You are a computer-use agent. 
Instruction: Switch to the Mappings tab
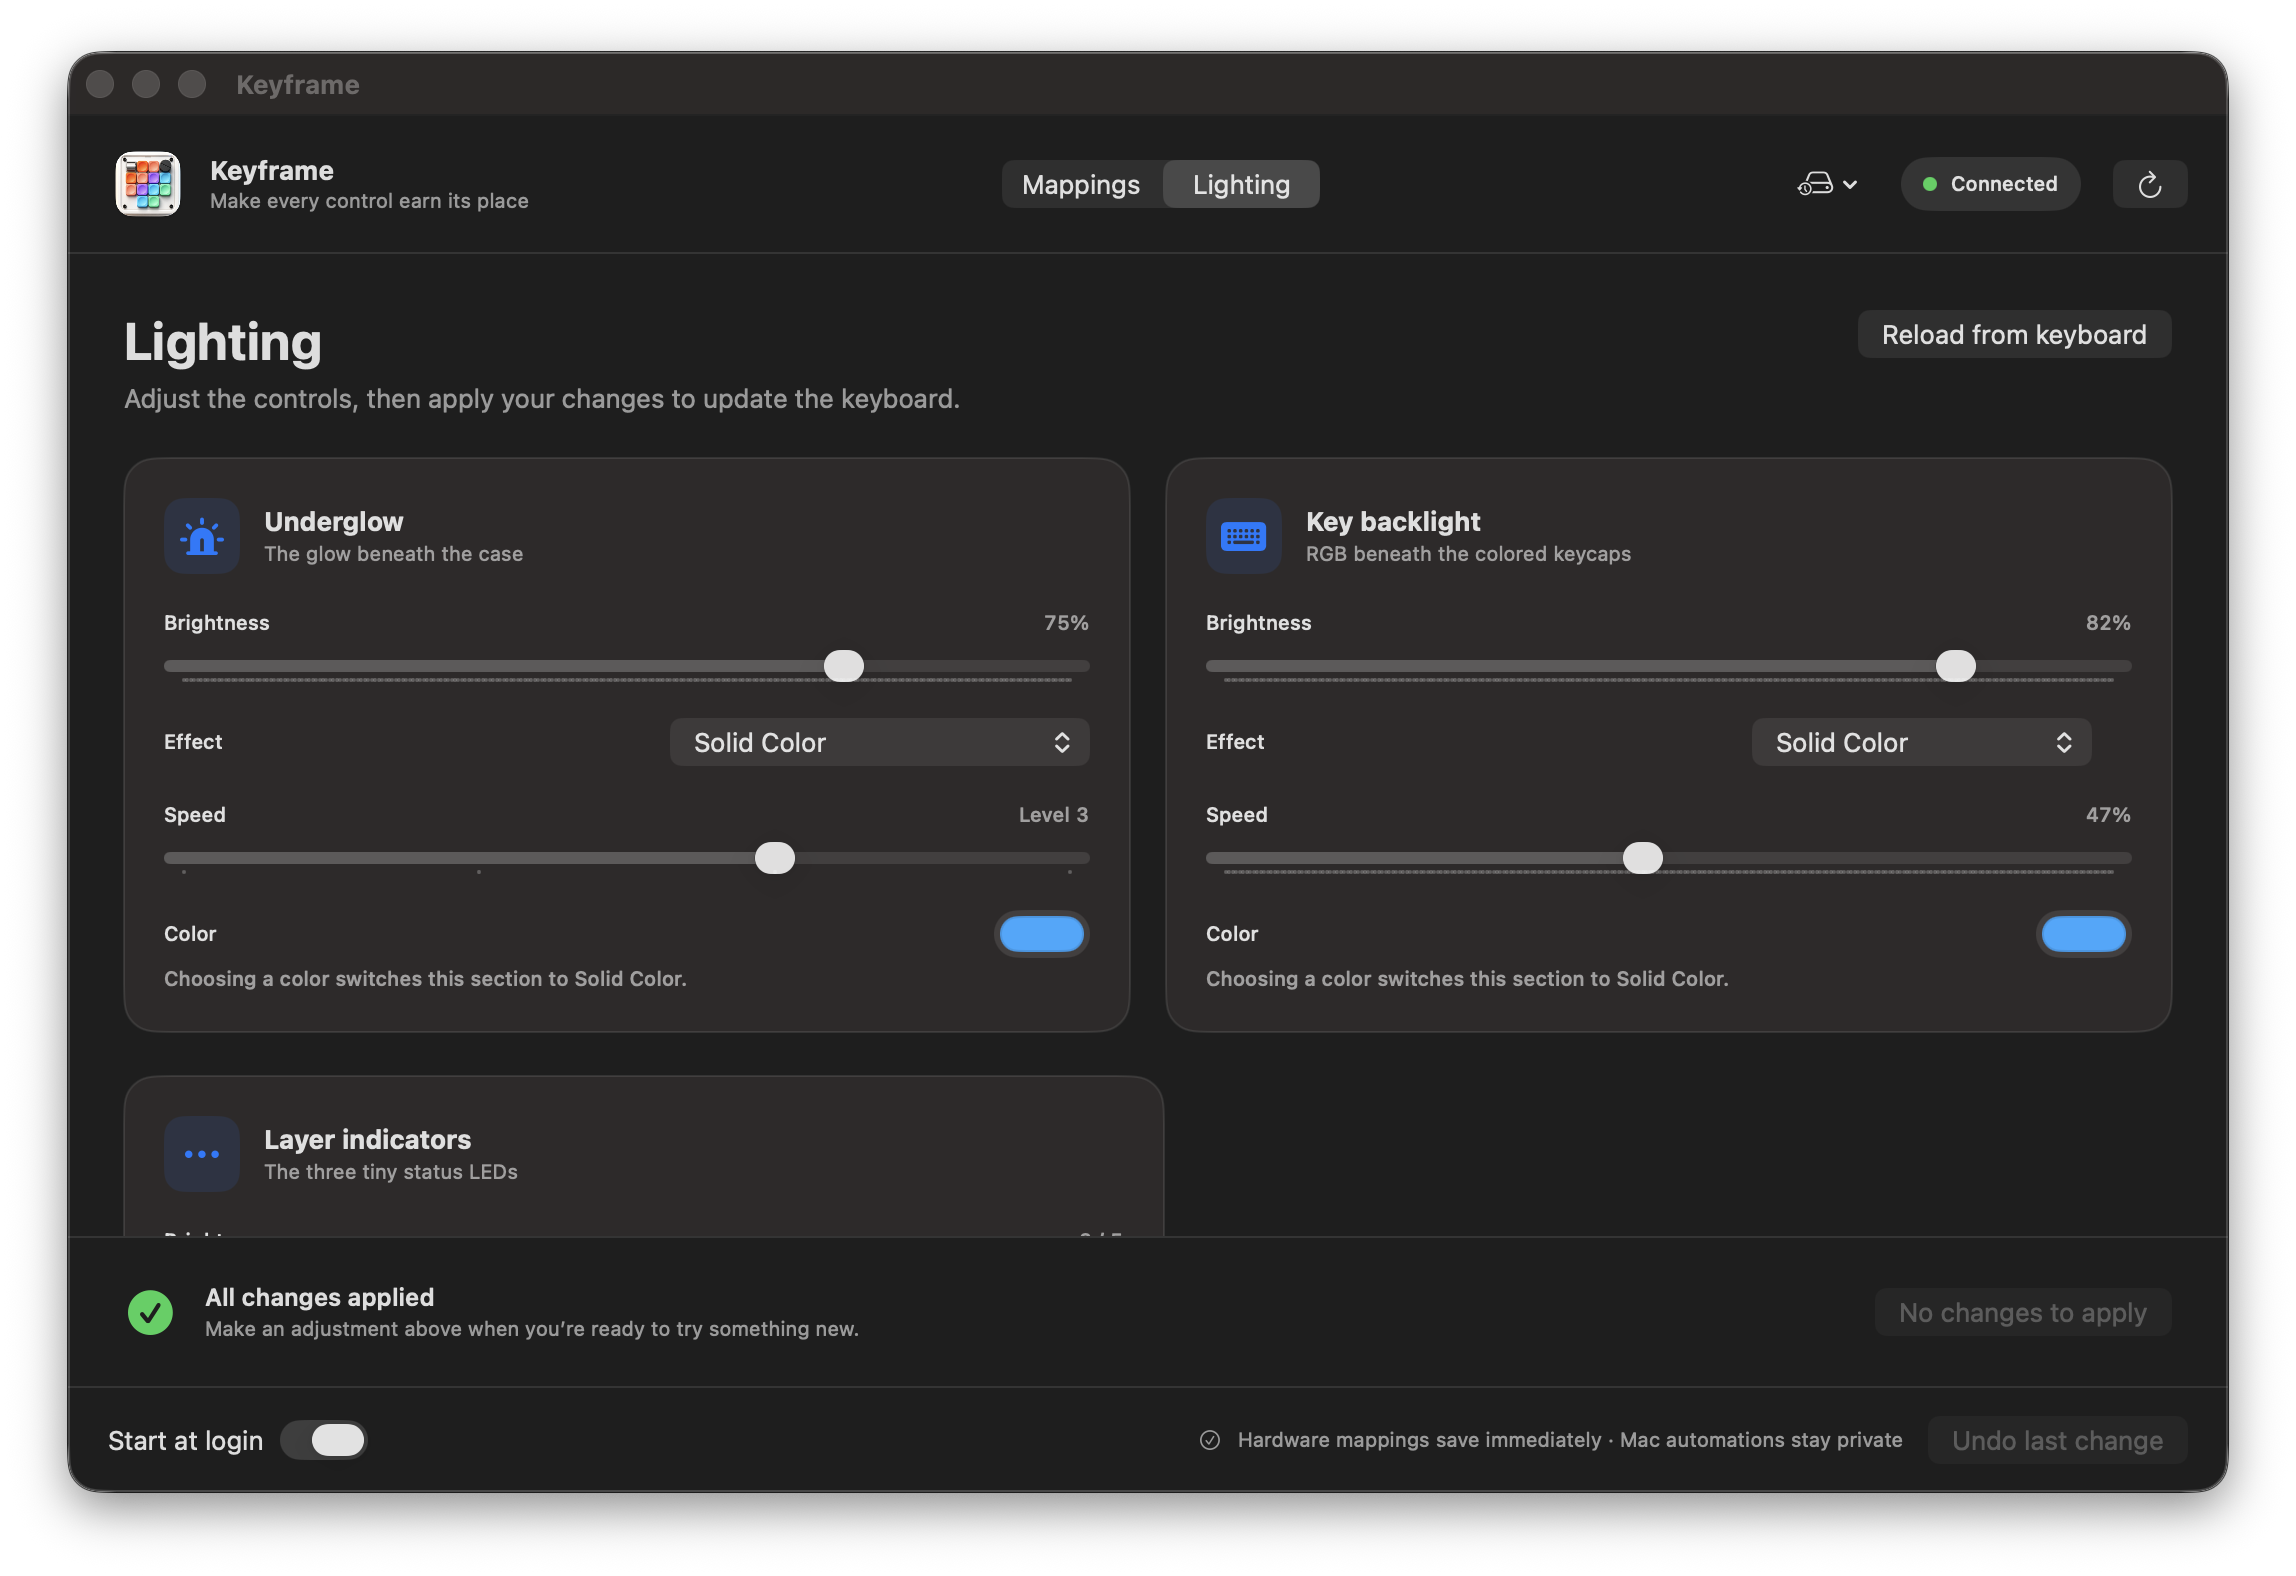point(1081,184)
